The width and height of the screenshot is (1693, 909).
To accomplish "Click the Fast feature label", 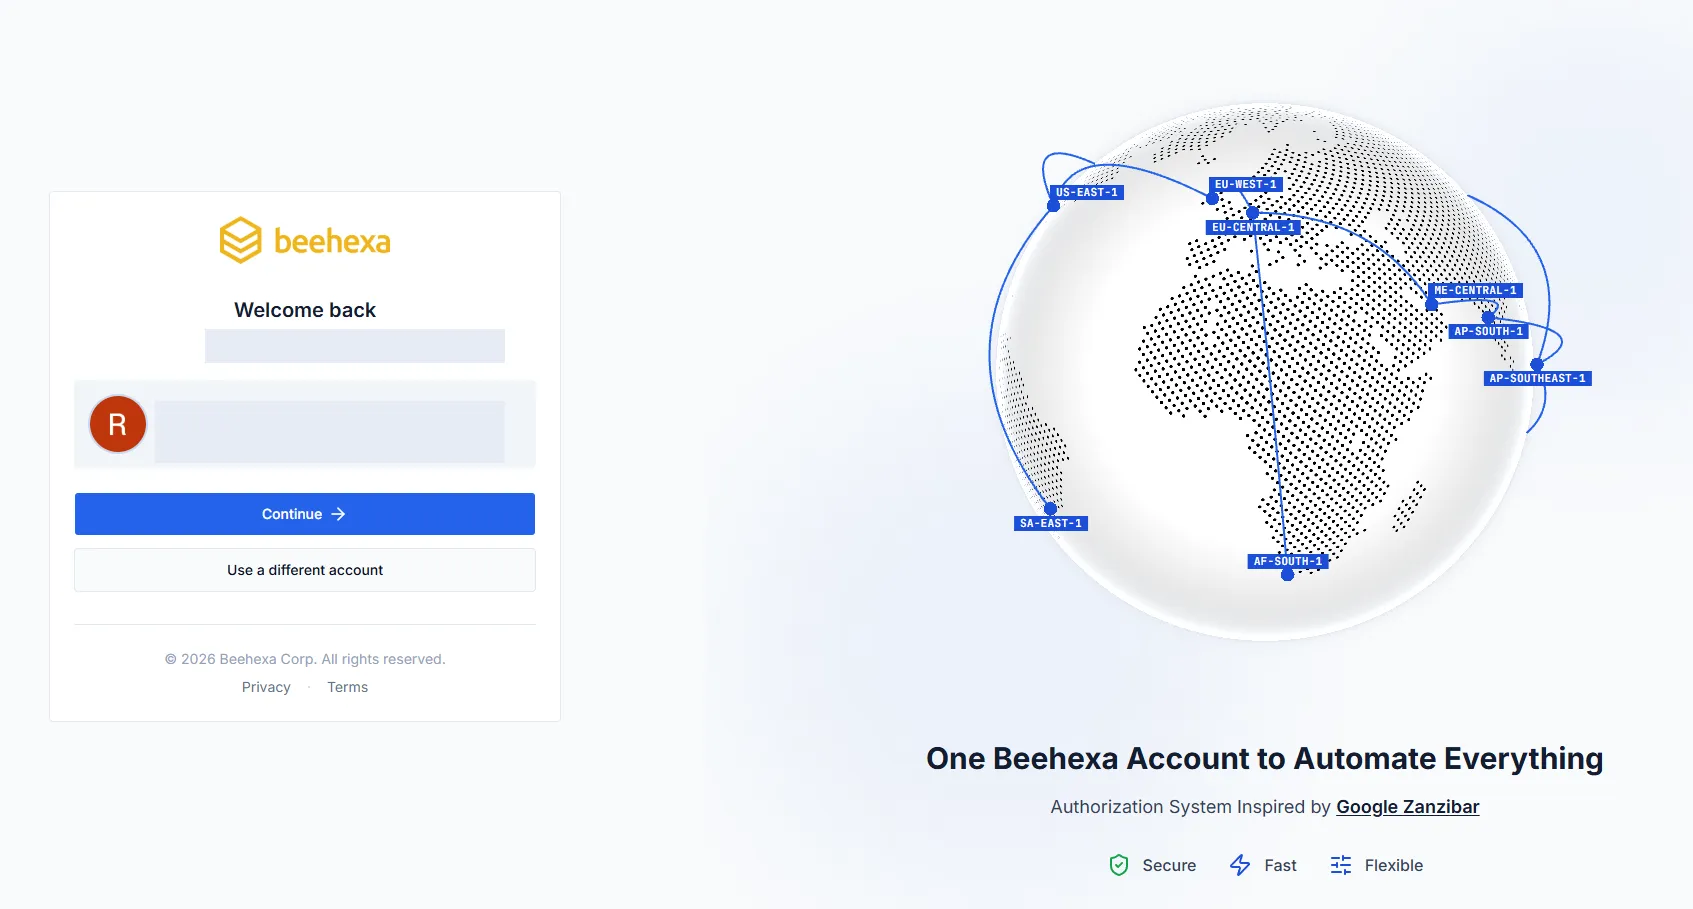I will coord(1280,865).
